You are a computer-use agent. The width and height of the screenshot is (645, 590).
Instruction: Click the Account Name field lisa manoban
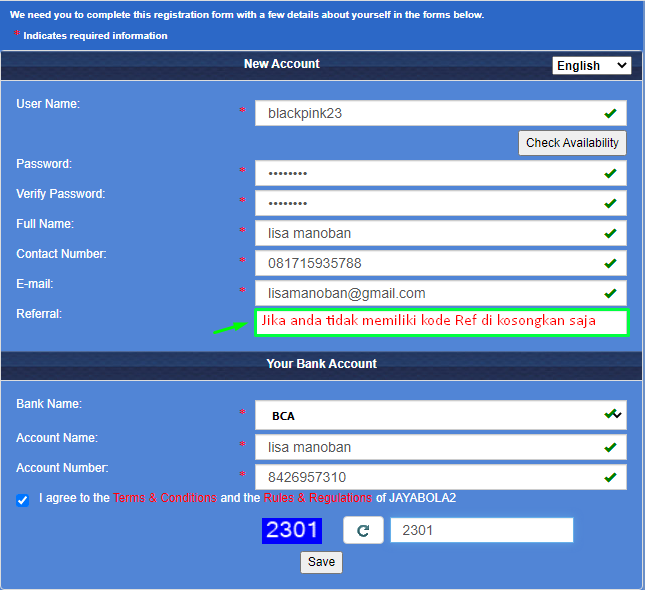[x=441, y=447]
